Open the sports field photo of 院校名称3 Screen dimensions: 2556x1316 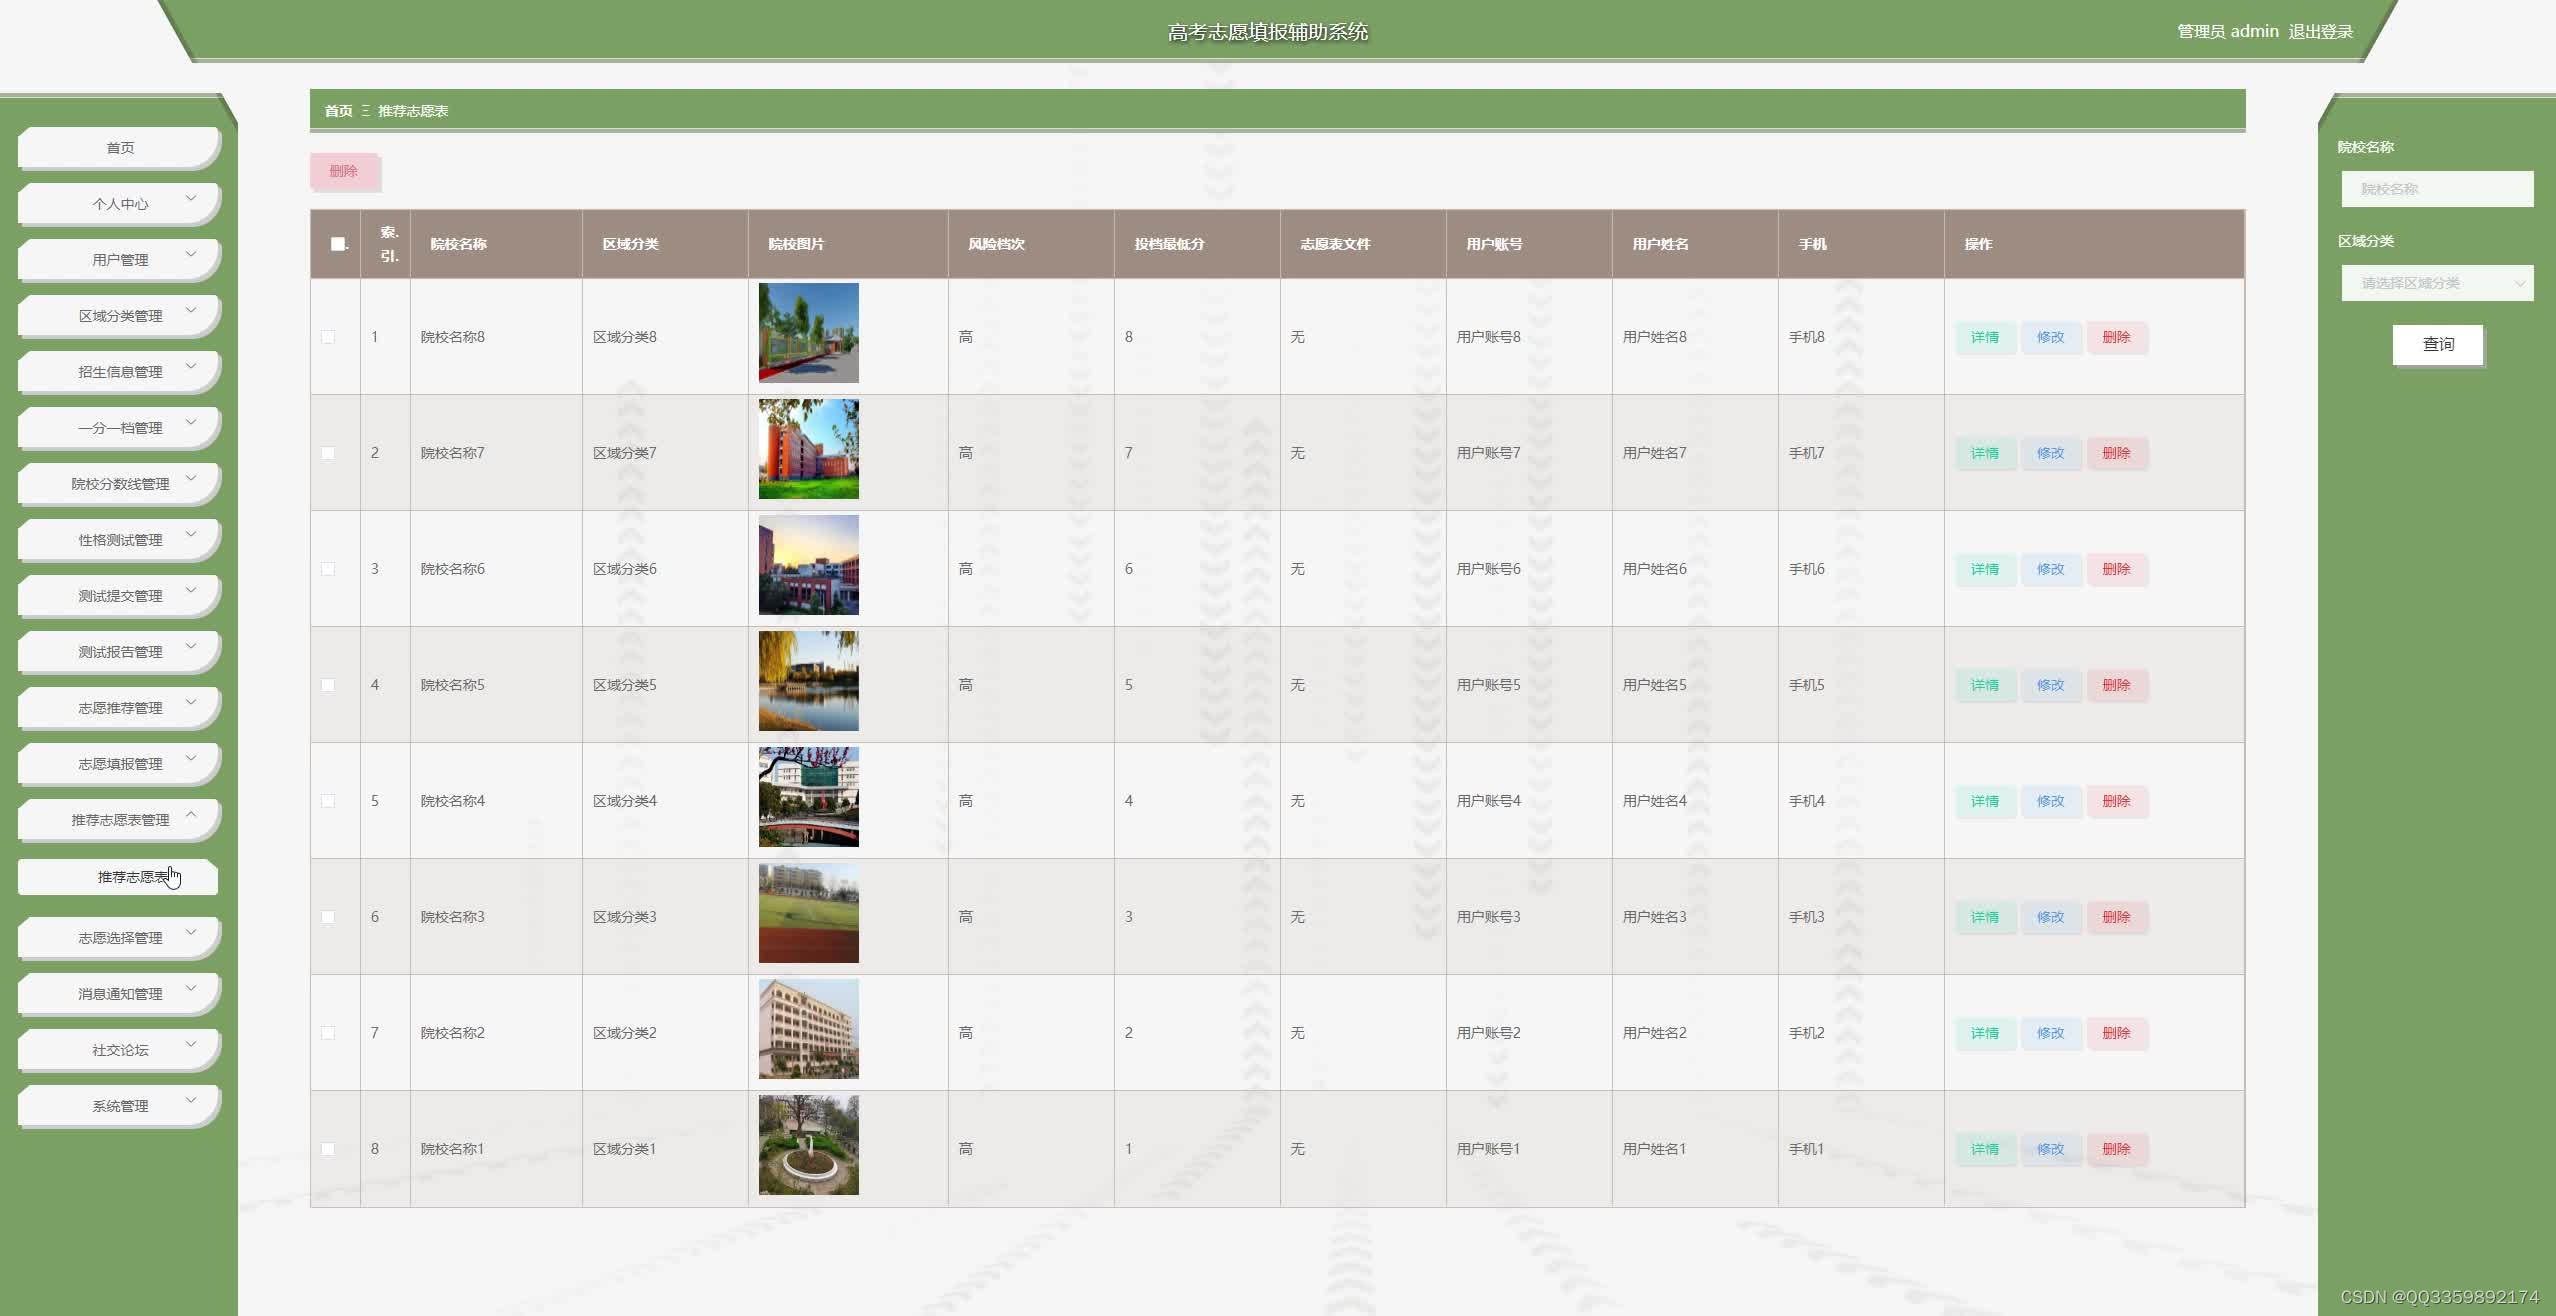(x=808, y=913)
